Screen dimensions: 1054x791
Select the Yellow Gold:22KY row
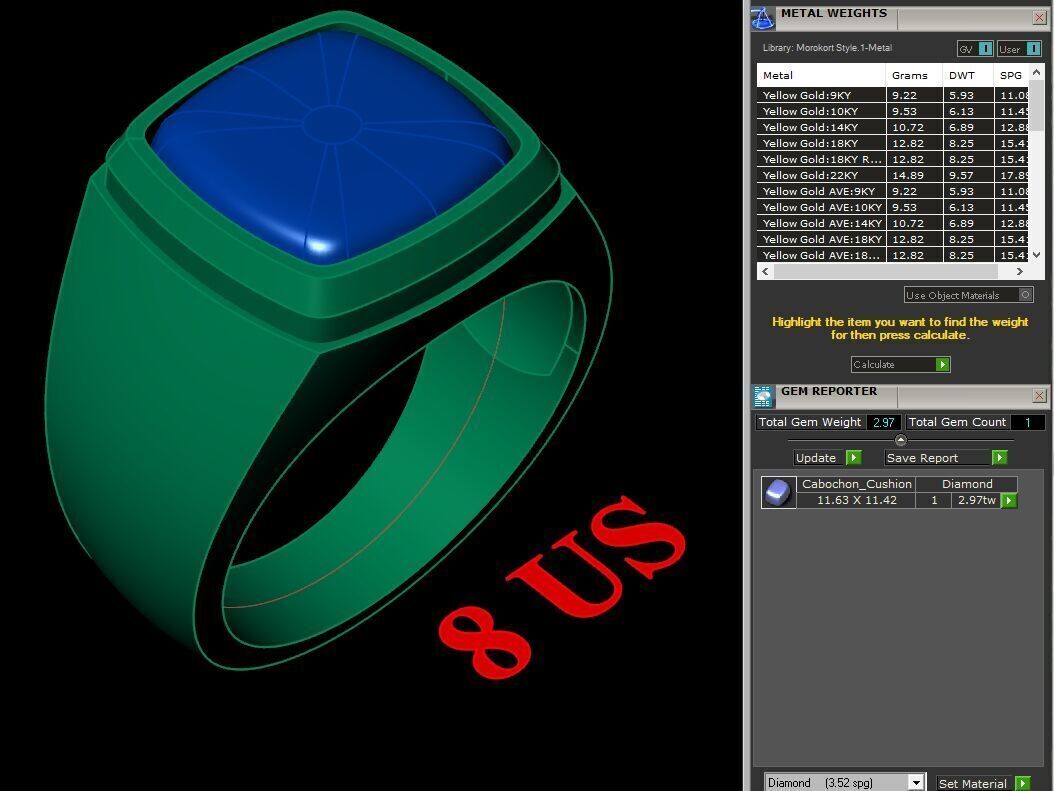[x=893, y=175]
